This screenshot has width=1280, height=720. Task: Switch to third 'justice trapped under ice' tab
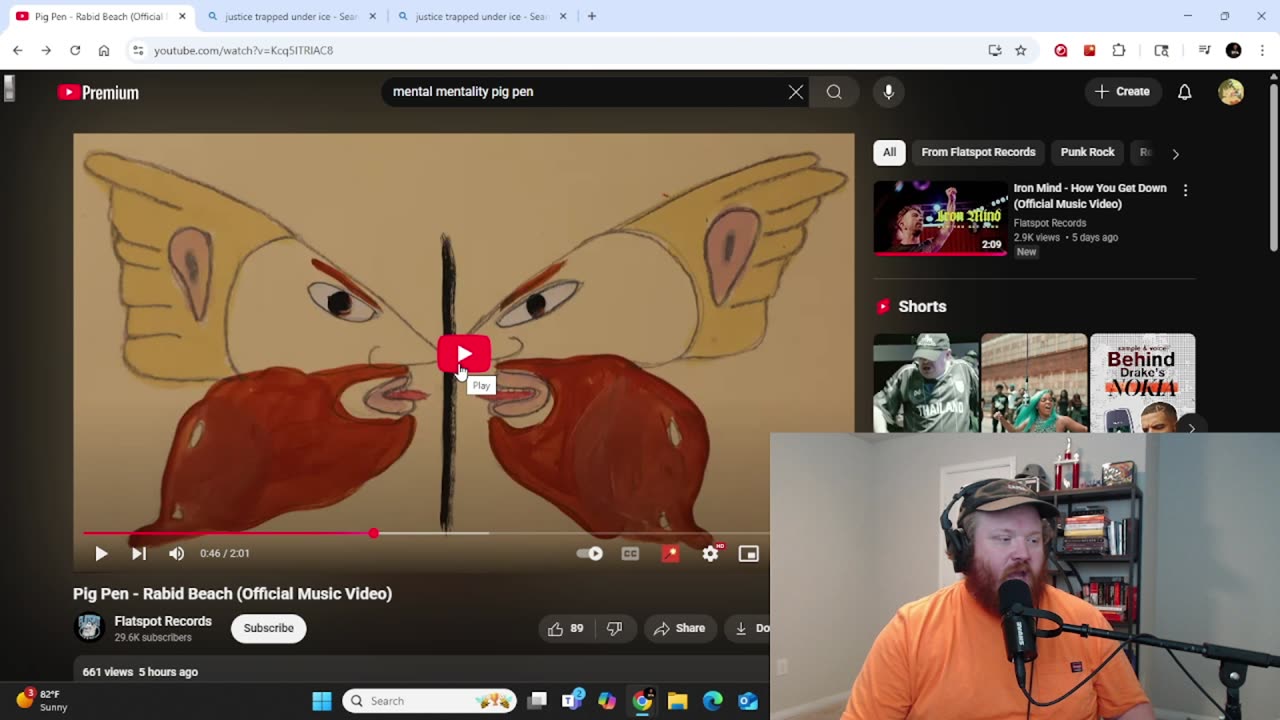[x=481, y=16]
